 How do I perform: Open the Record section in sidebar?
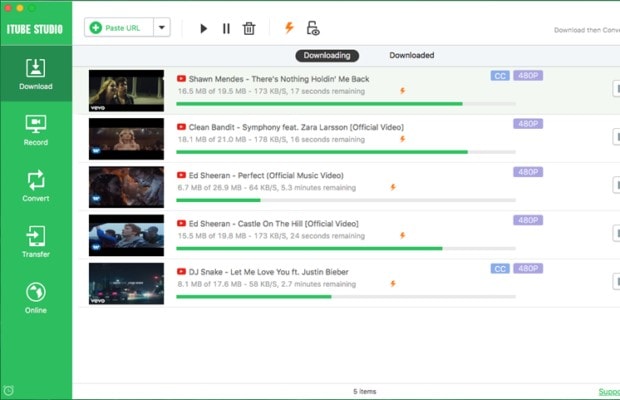(x=36, y=130)
